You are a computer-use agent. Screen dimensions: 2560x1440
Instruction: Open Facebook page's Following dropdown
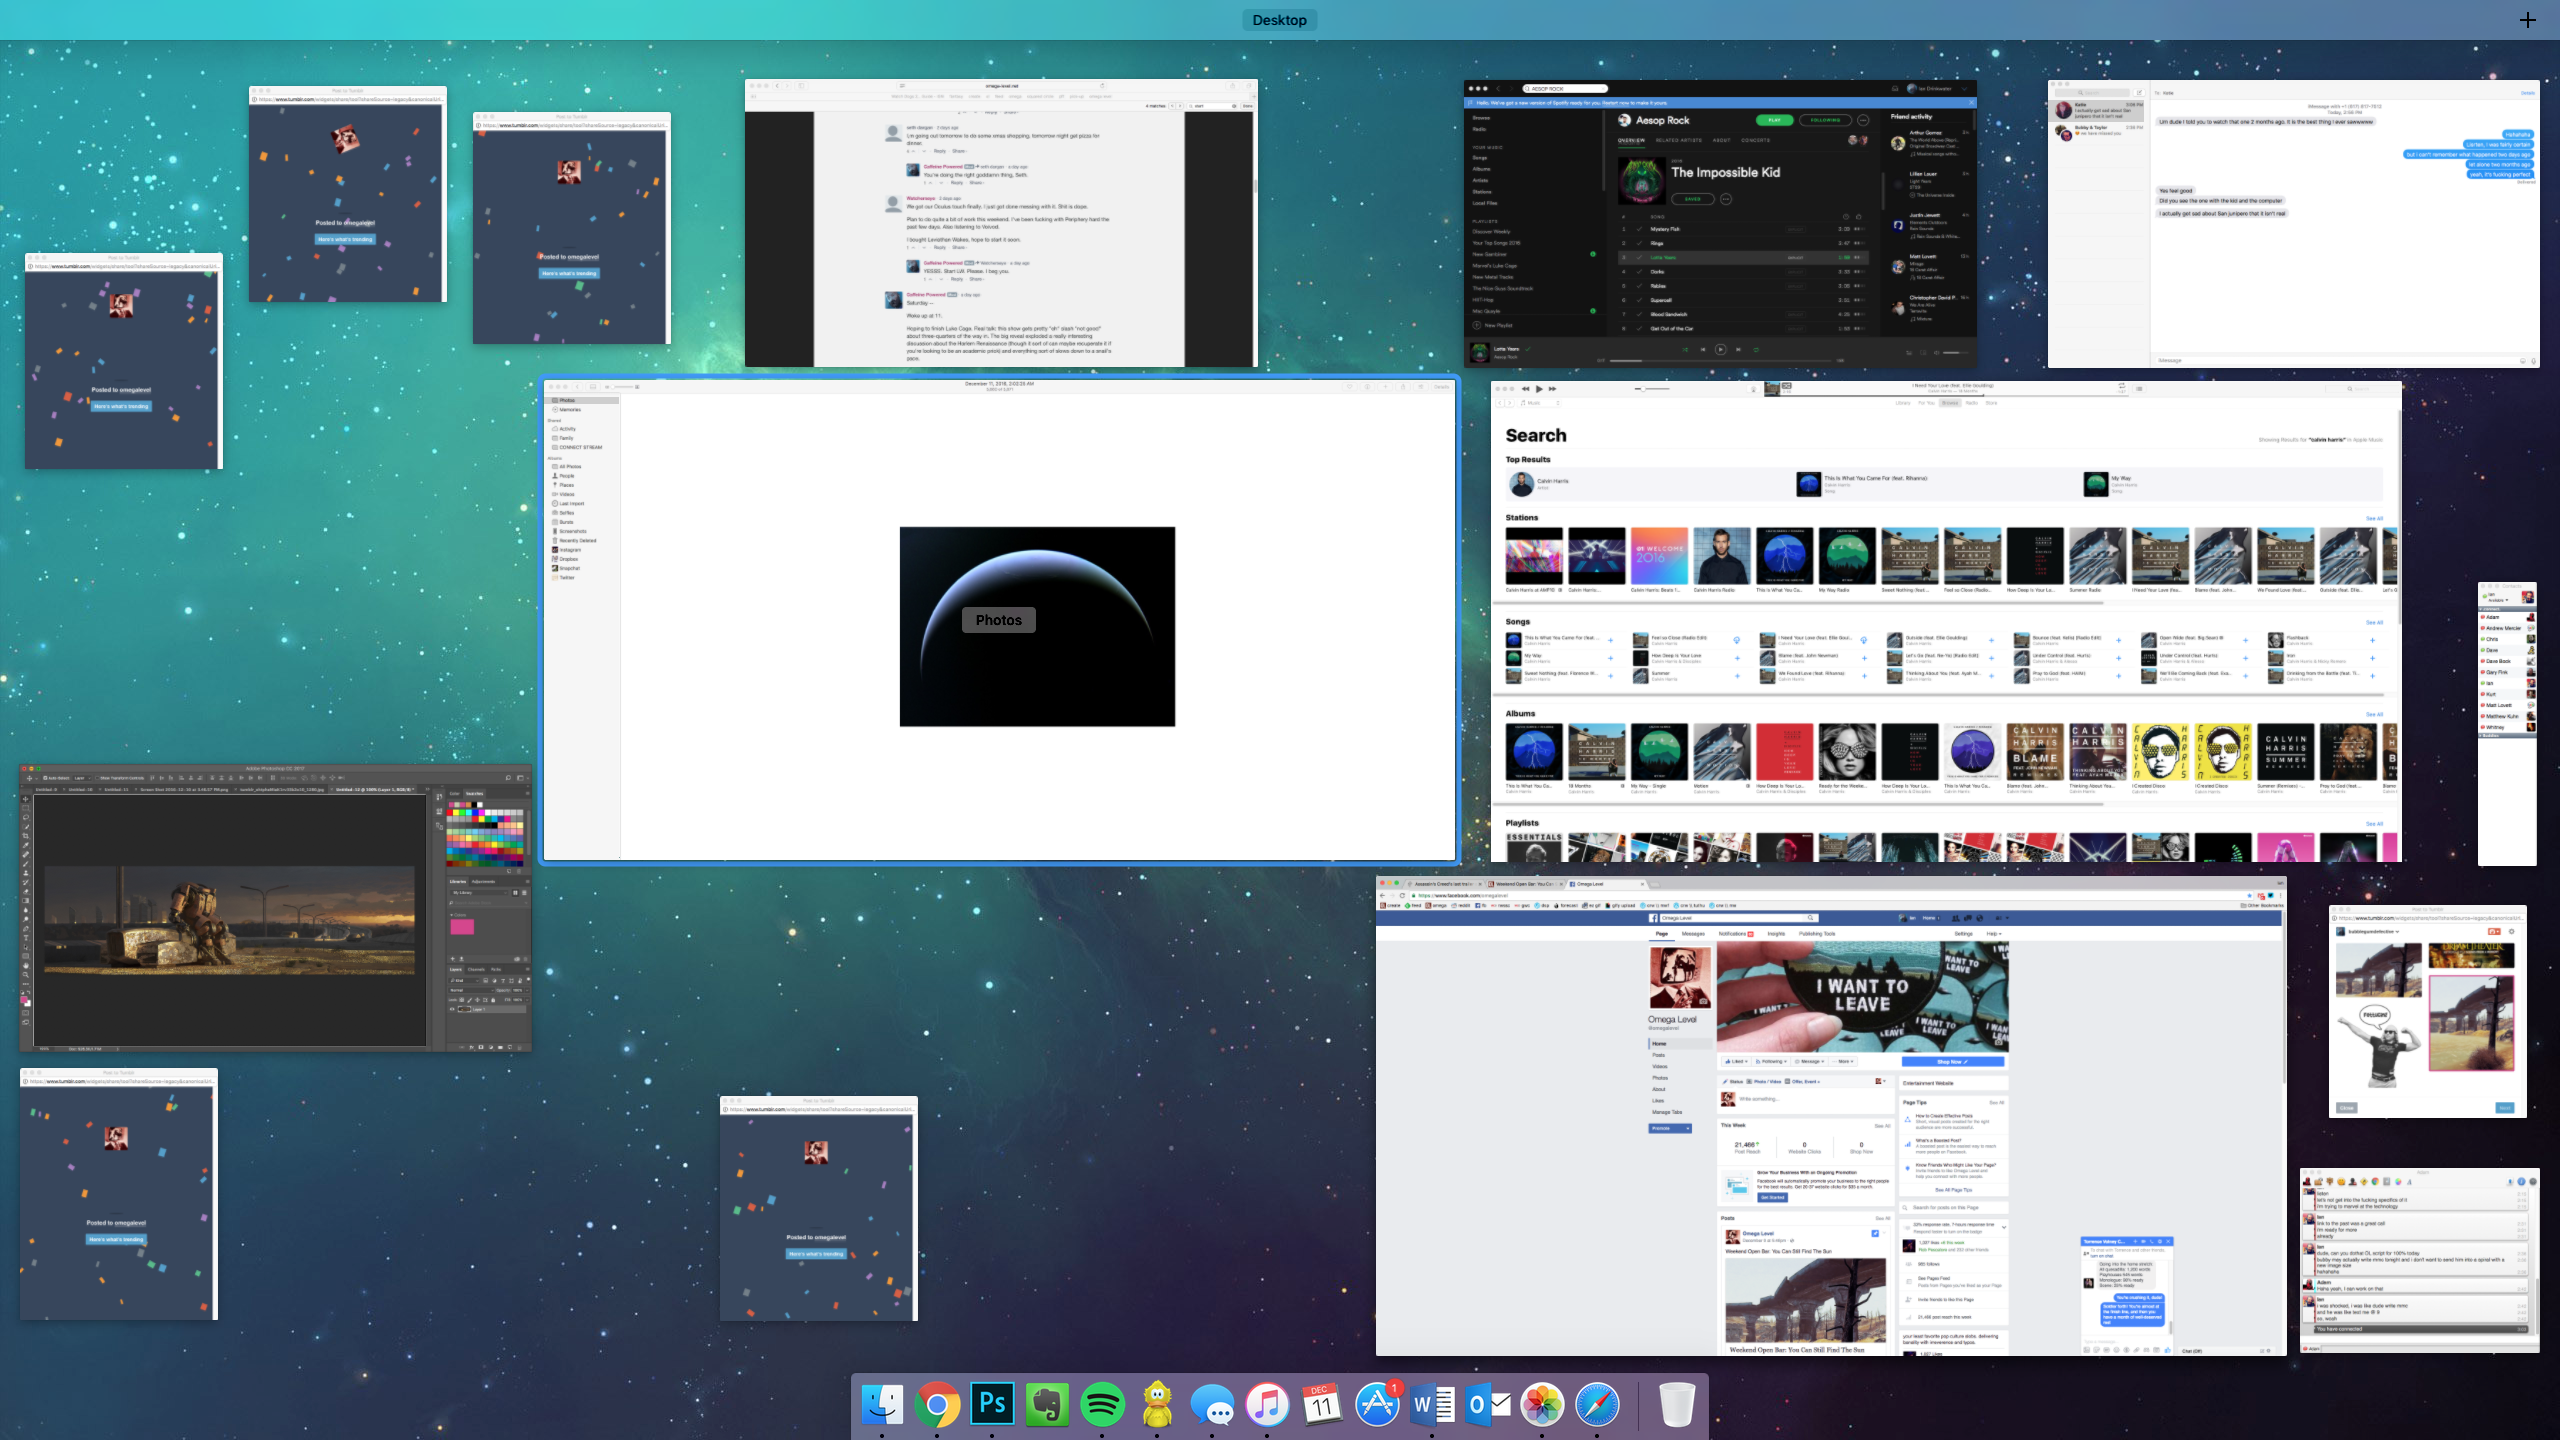tap(1771, 1061)
